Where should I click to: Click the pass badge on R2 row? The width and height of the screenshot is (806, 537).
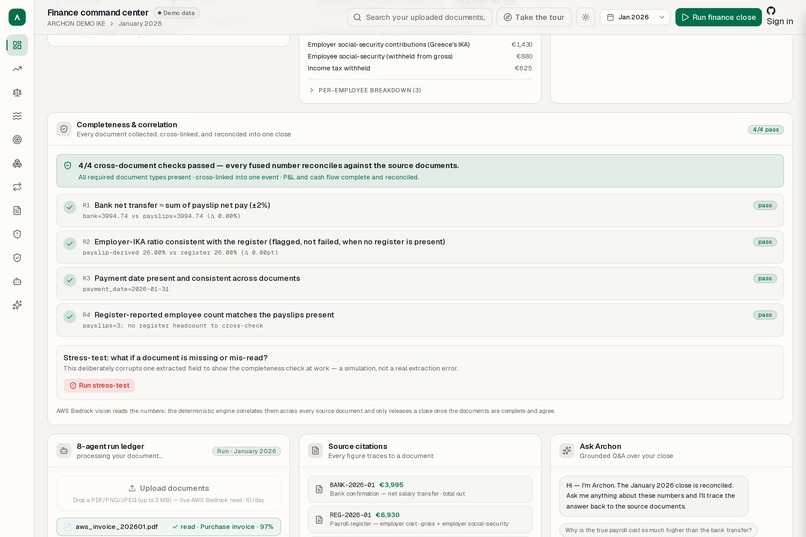pyautogui.click(x=765, y=242)
